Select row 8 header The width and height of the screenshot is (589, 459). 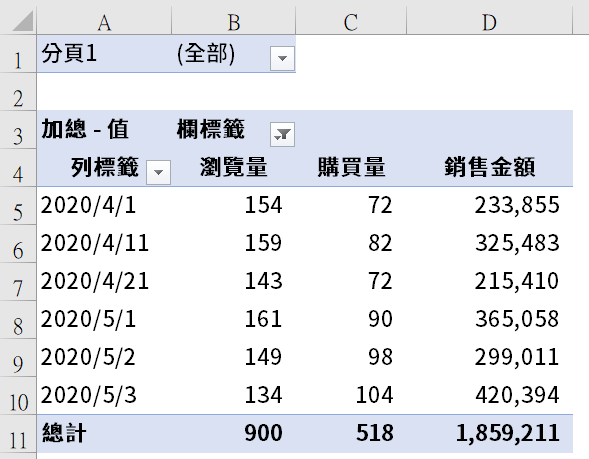pyautogui.click(x=18, y=320)
